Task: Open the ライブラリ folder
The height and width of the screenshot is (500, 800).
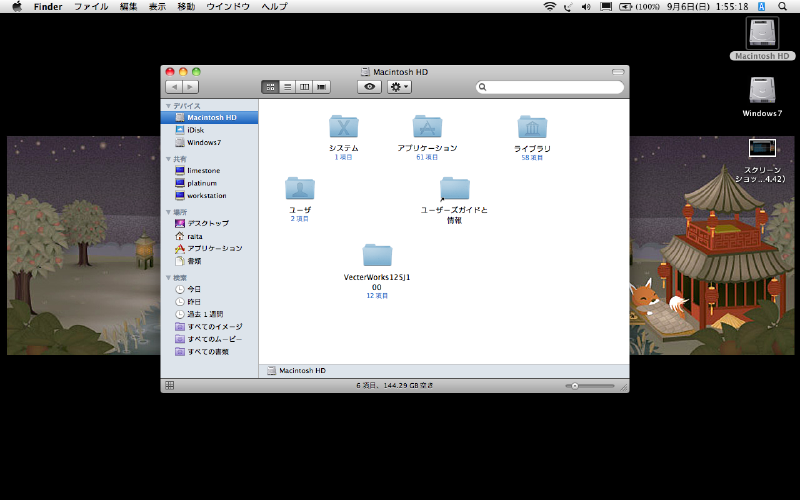Action: point(532,127)
